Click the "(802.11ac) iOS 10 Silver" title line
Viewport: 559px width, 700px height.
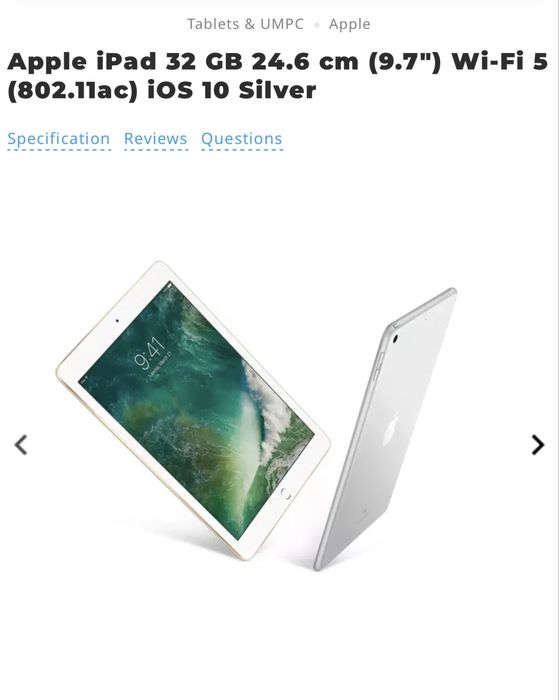pos(162,91)
